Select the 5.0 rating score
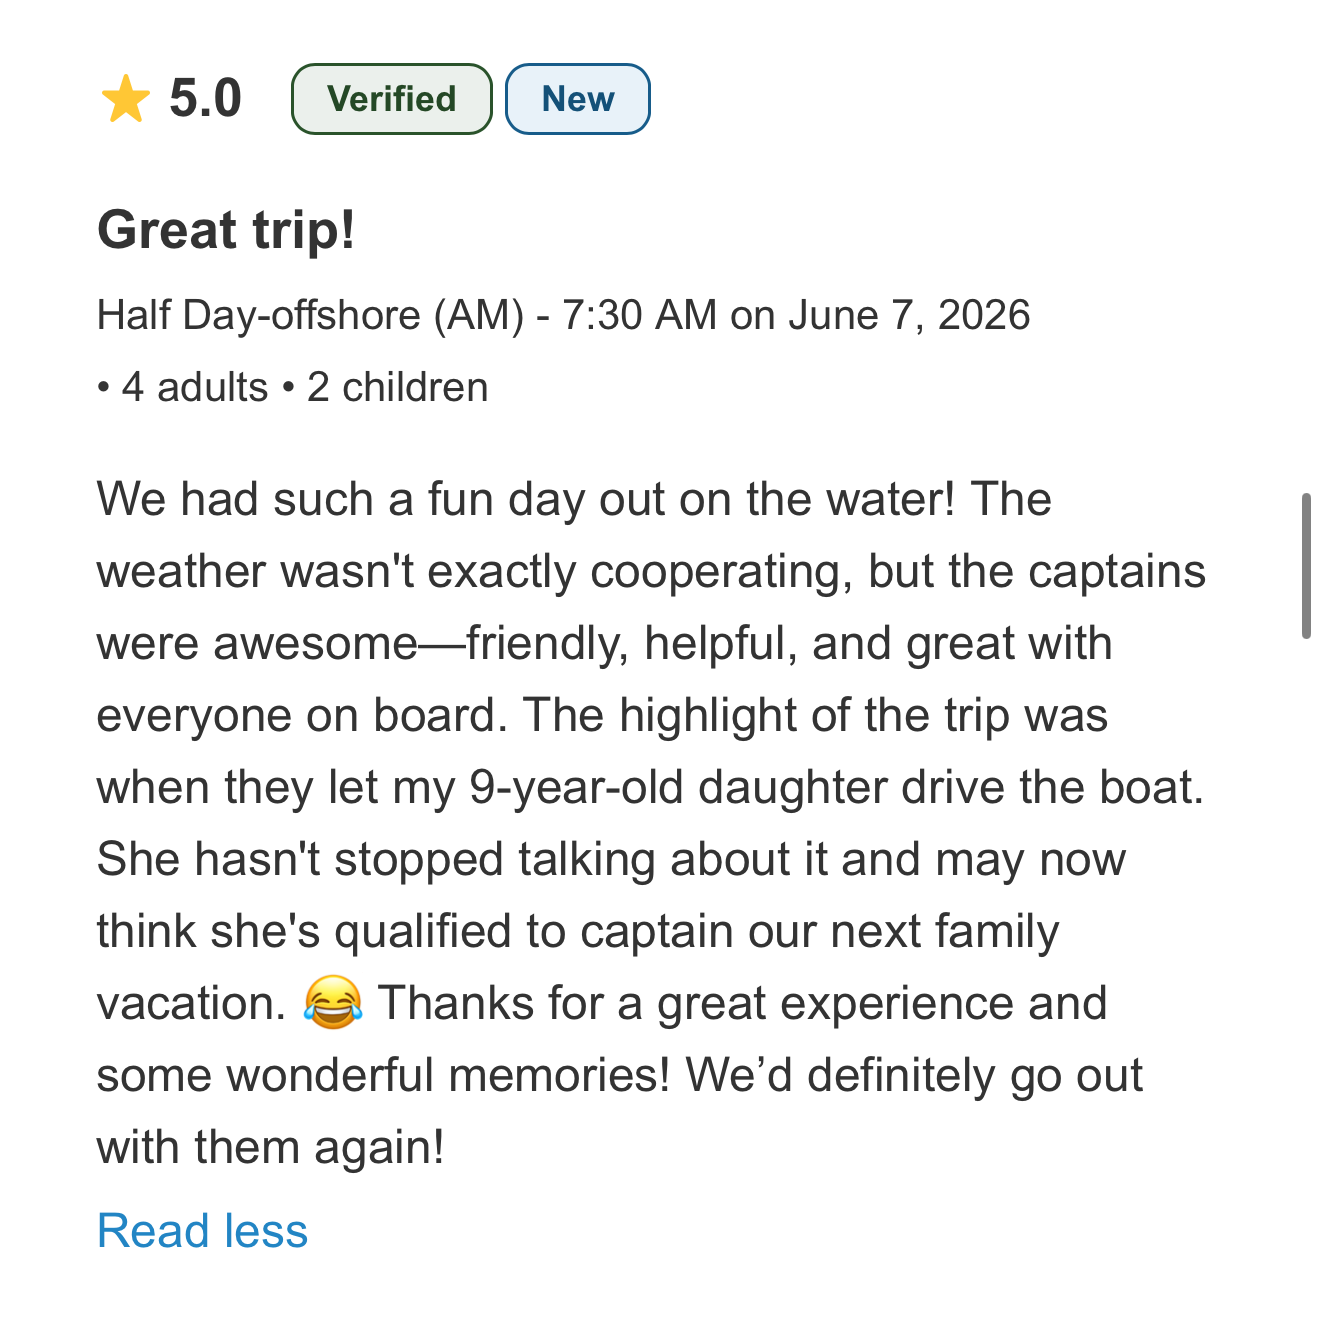This screenshot has width=1319, height=1319. click(205, 98)
